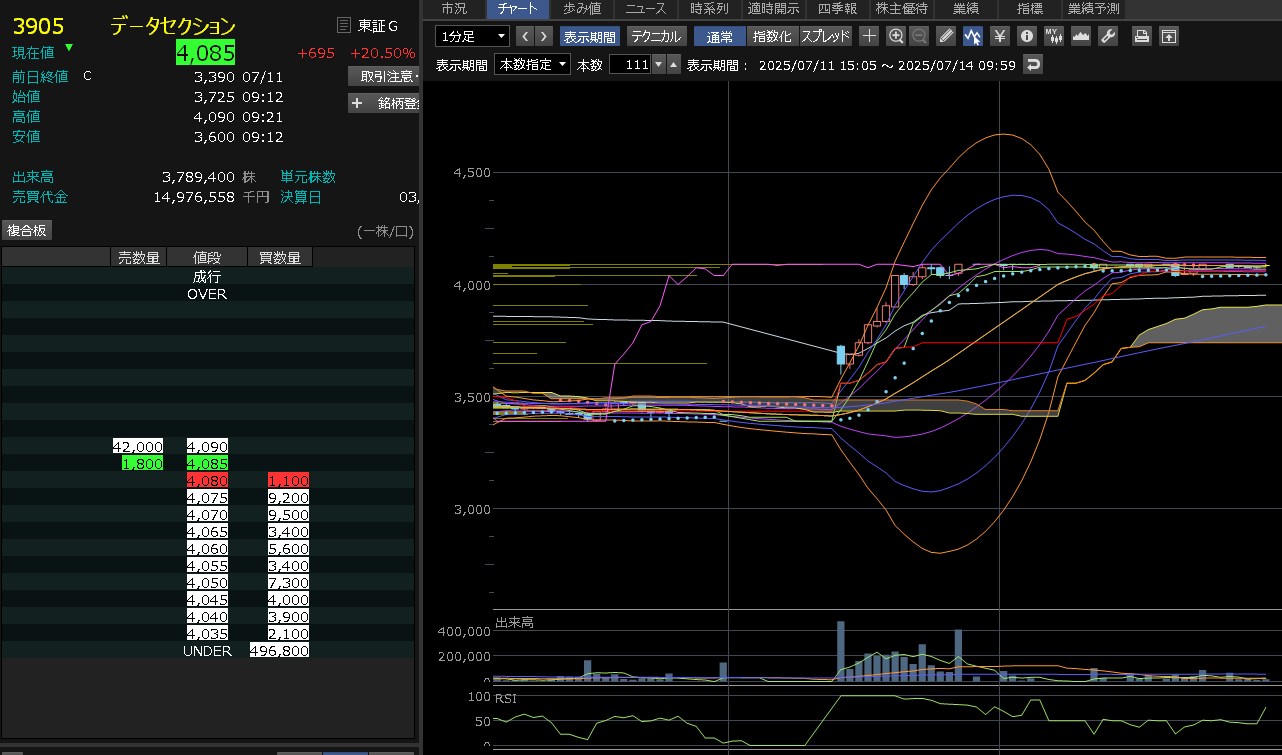Click ask price 4,090 in order book

pos(207,446)
